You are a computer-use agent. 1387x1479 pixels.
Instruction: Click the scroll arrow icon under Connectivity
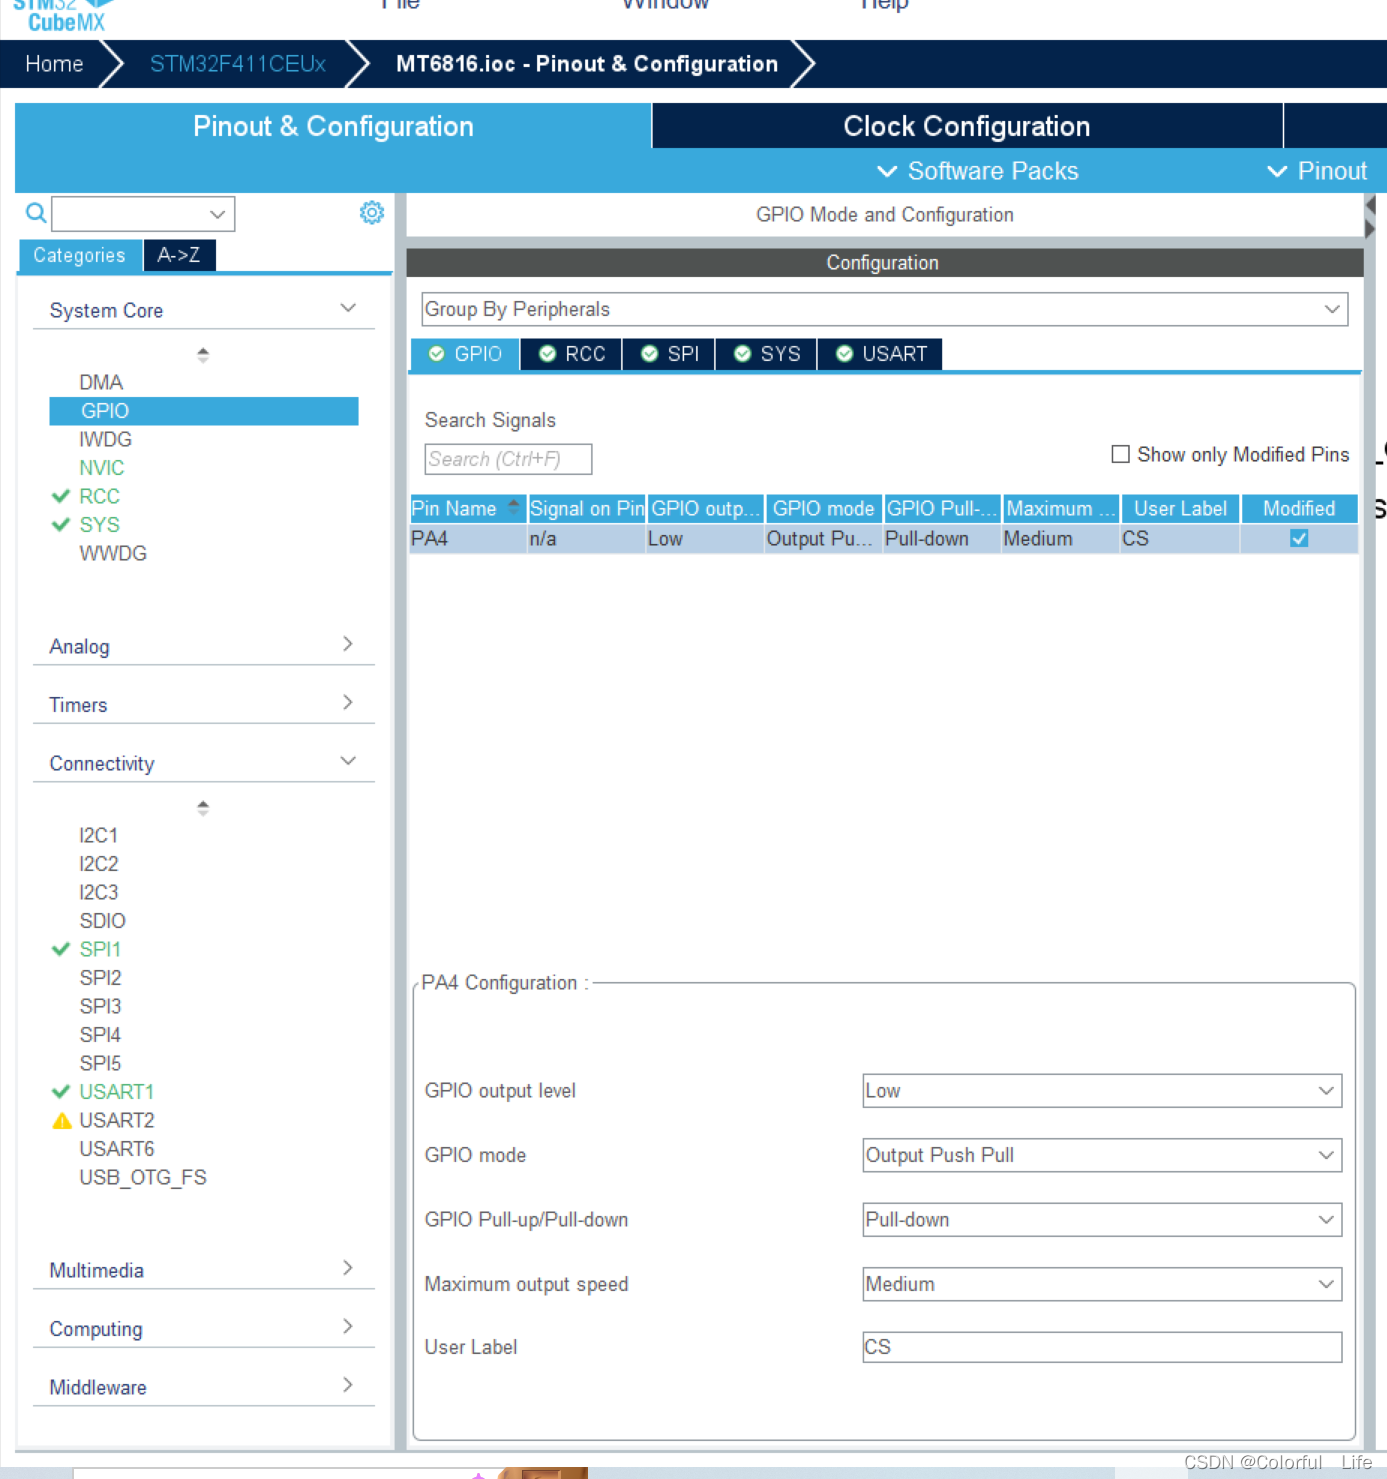(203, 808)
